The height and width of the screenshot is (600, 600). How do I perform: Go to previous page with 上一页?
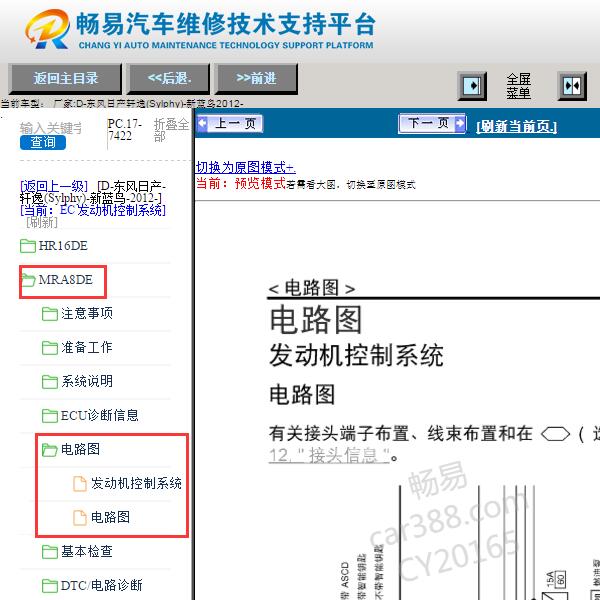(230, 124)
